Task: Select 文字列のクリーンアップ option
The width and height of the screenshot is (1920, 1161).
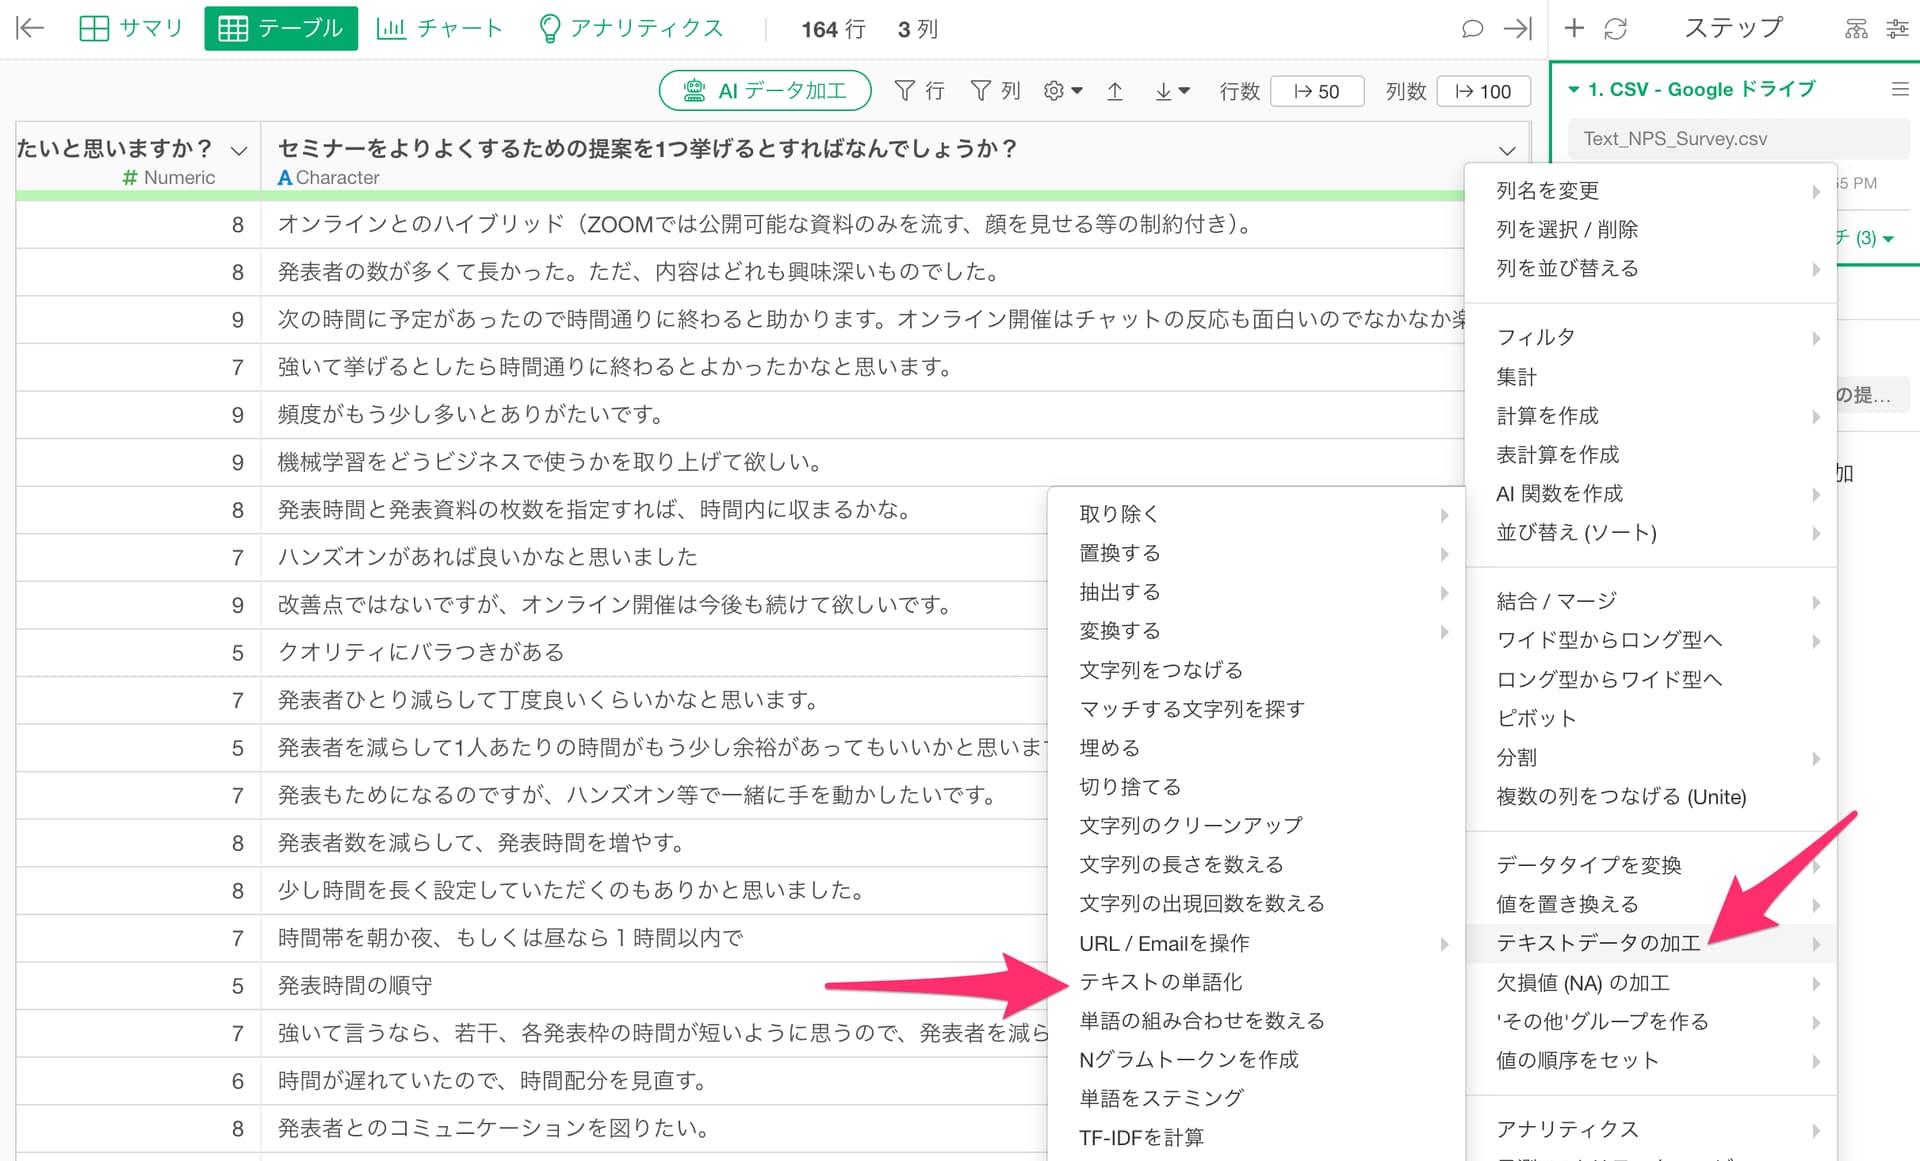Action: pyautogui.click(x=1257, y=826)
